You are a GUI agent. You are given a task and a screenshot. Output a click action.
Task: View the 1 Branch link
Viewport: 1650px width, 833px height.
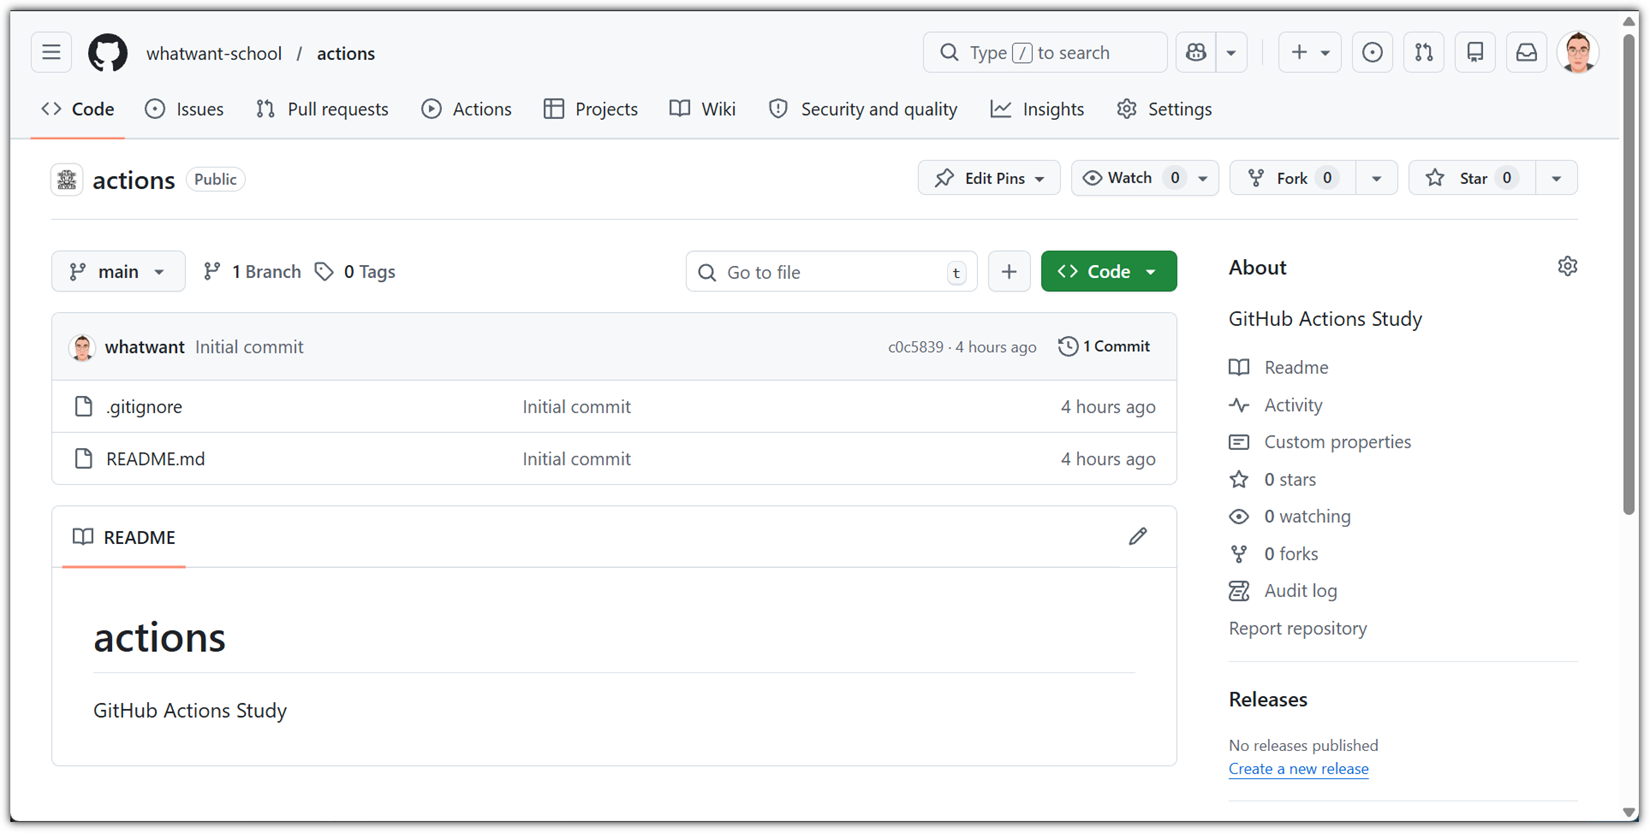pyautogui.click(x=252, y=271)
